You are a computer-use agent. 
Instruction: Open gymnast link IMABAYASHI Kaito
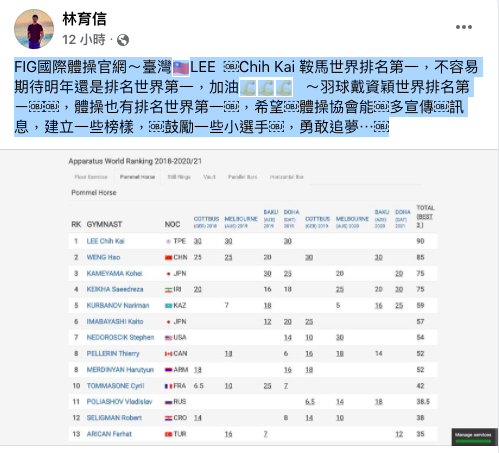coord(115,322)
